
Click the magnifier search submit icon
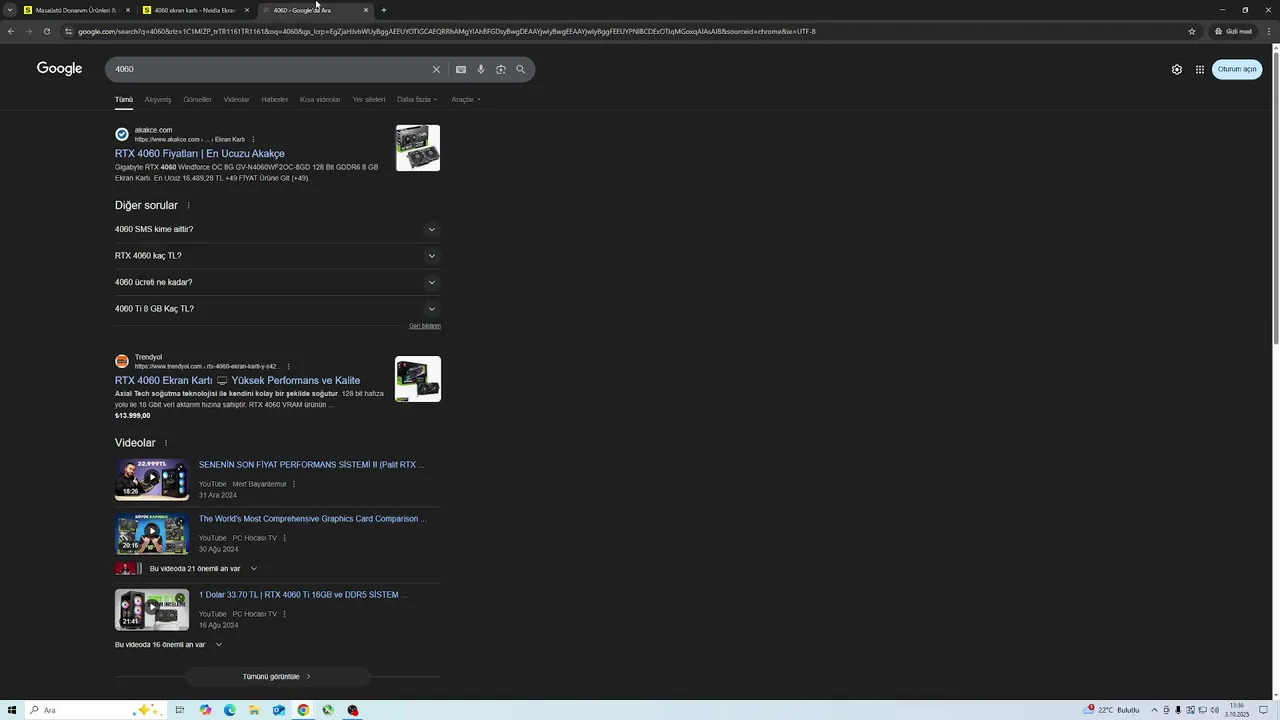[520, 69]
